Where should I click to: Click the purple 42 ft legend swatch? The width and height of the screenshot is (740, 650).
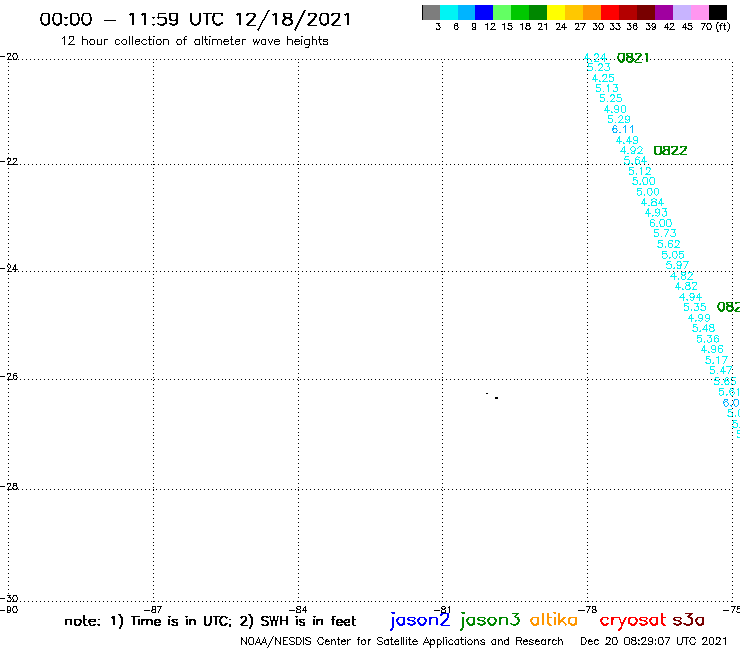[664, 12]
